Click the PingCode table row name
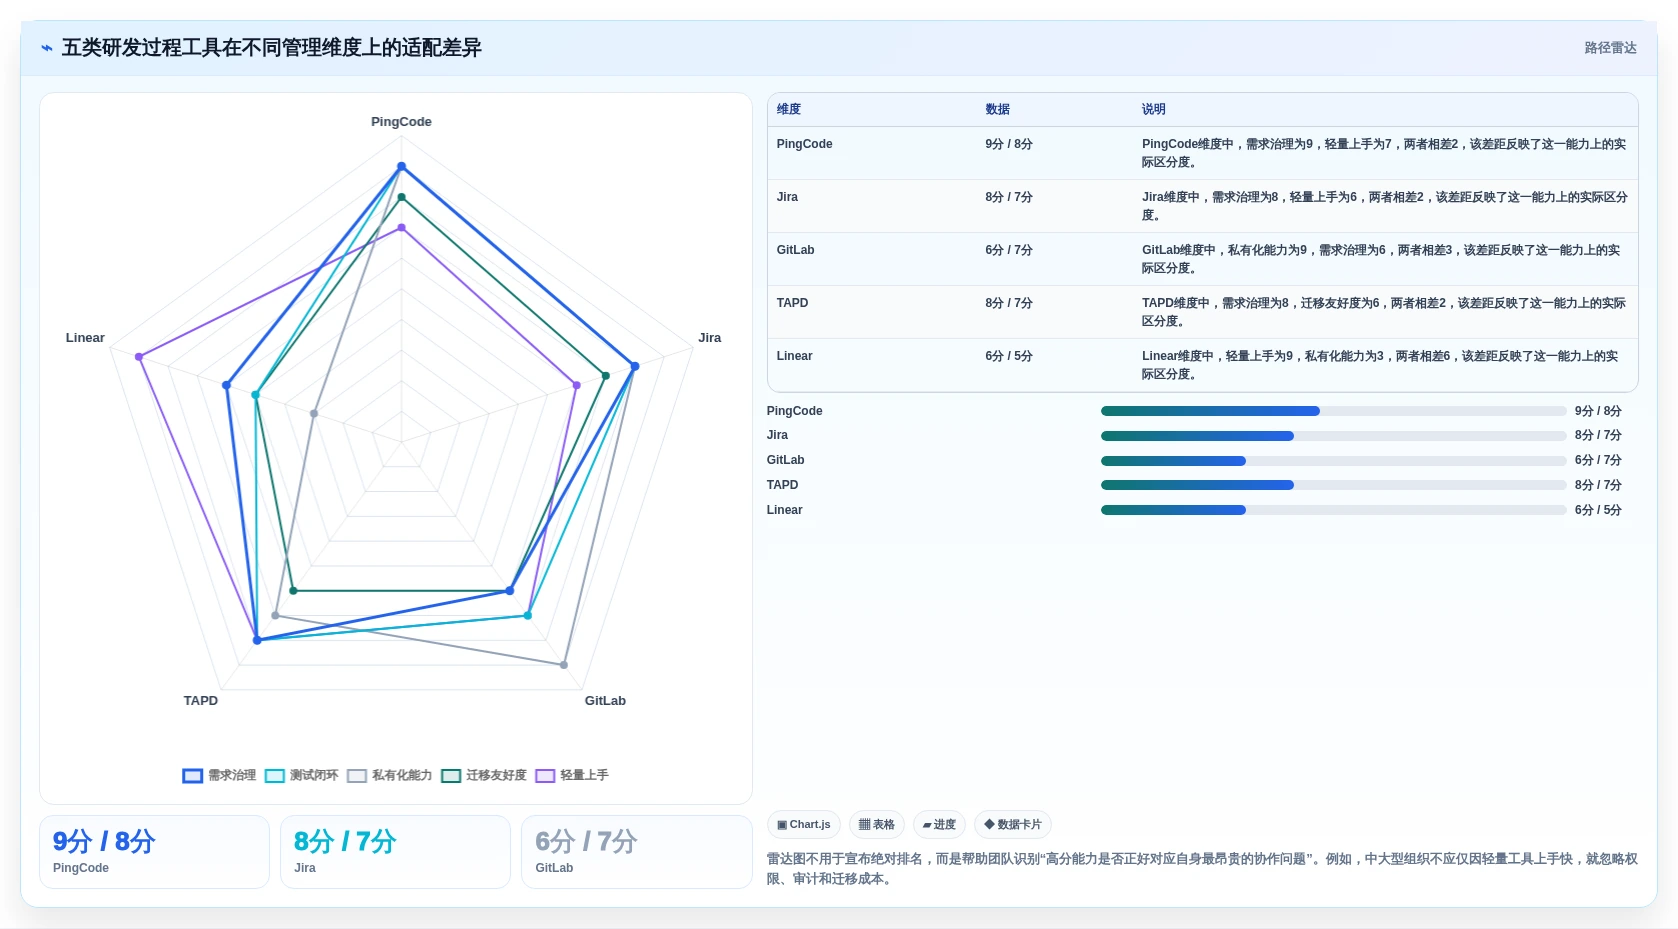The height and width of the screenshot is (929, 1678). point(804,144)
